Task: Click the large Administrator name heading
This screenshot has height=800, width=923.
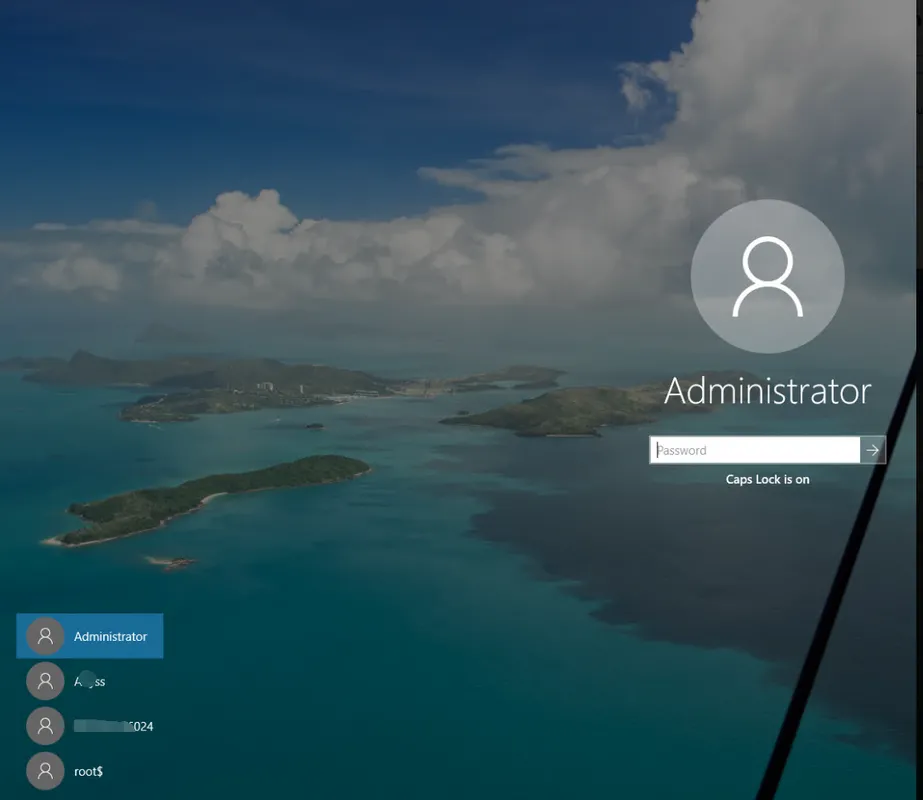Action: click(767, 391)
